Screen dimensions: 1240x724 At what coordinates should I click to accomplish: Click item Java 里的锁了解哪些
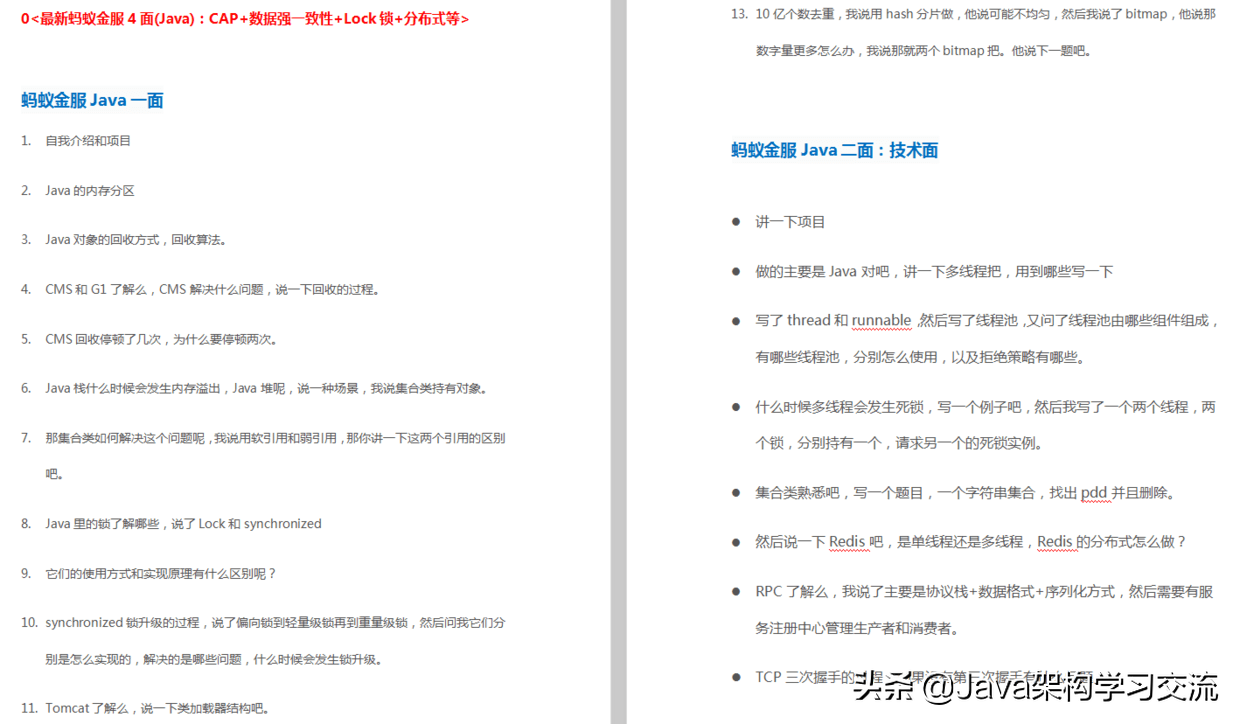point(183,524)
